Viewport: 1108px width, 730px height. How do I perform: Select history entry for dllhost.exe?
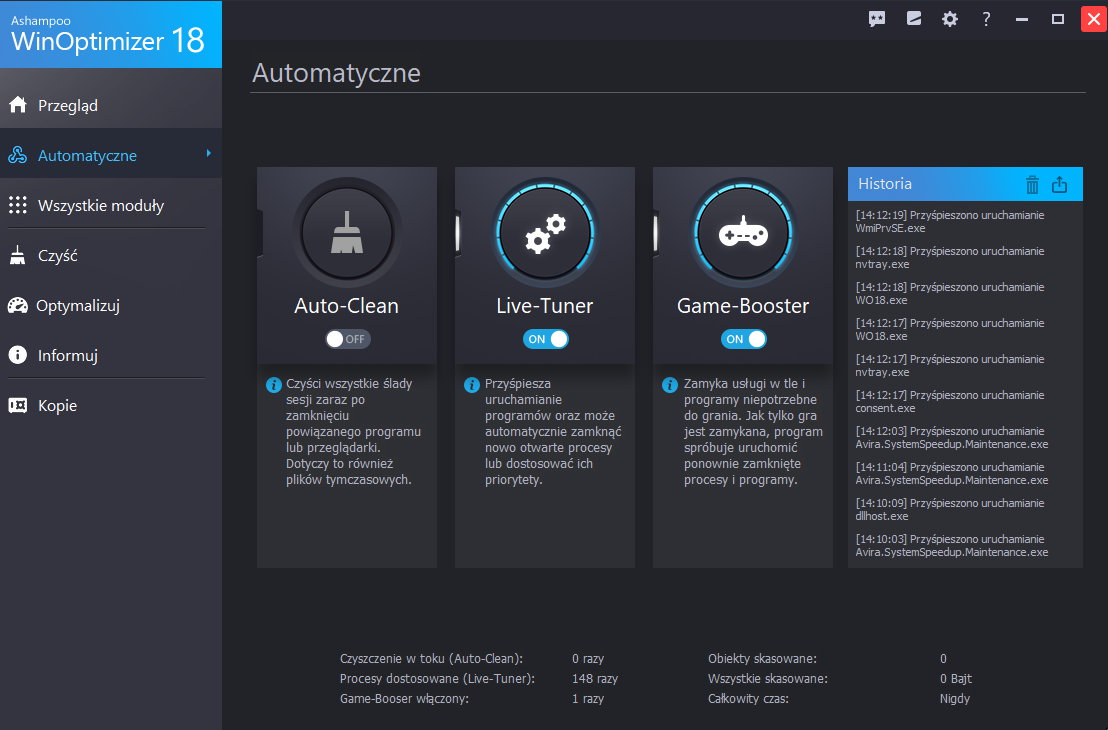pos(950,510)
